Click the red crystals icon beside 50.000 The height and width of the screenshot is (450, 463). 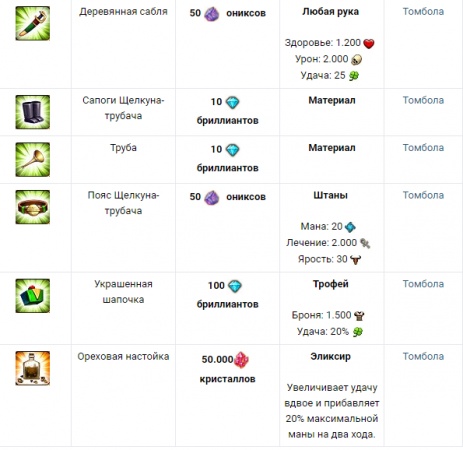(x=241, y=360)
